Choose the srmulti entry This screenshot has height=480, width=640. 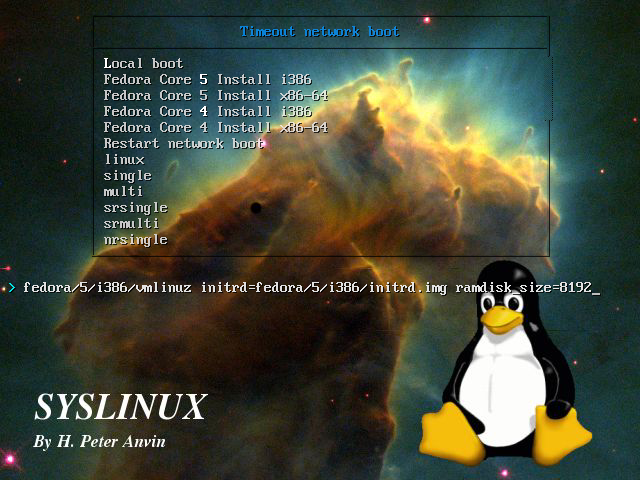click(131, 223)
